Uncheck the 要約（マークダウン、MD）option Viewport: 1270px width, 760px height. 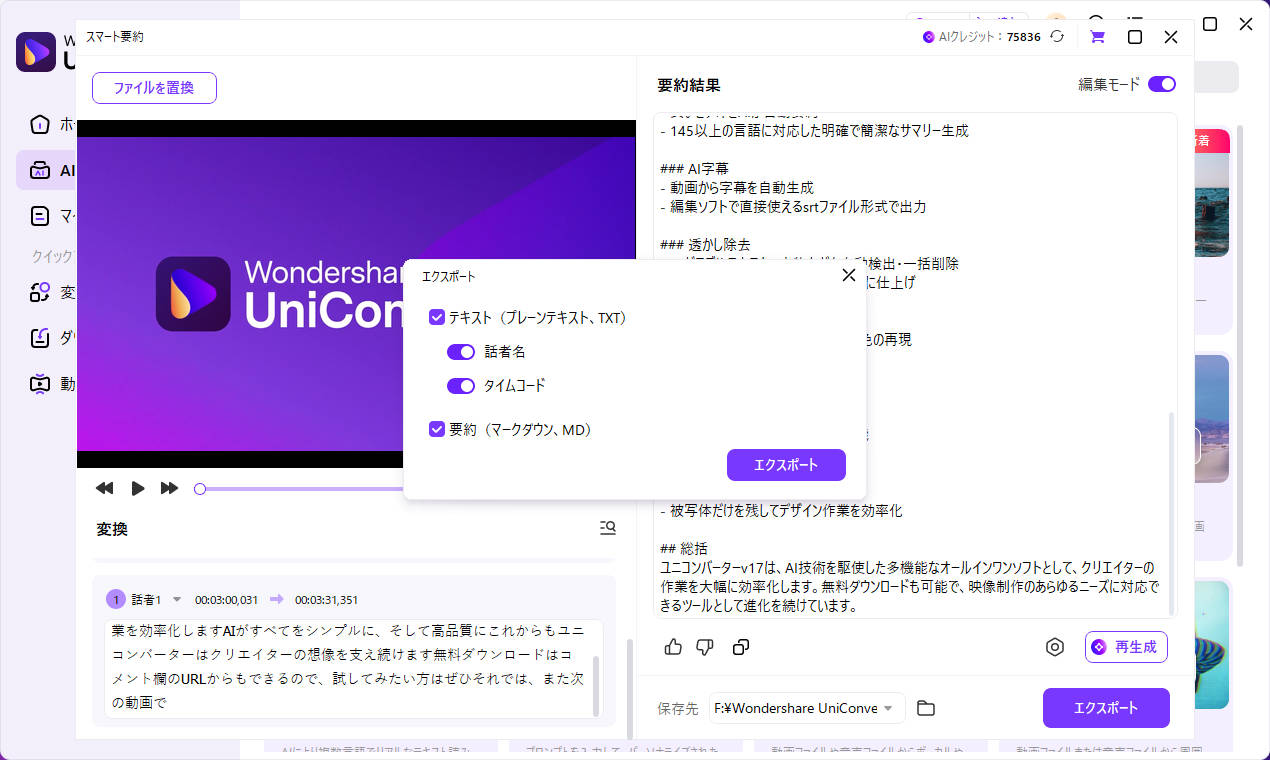437,429
